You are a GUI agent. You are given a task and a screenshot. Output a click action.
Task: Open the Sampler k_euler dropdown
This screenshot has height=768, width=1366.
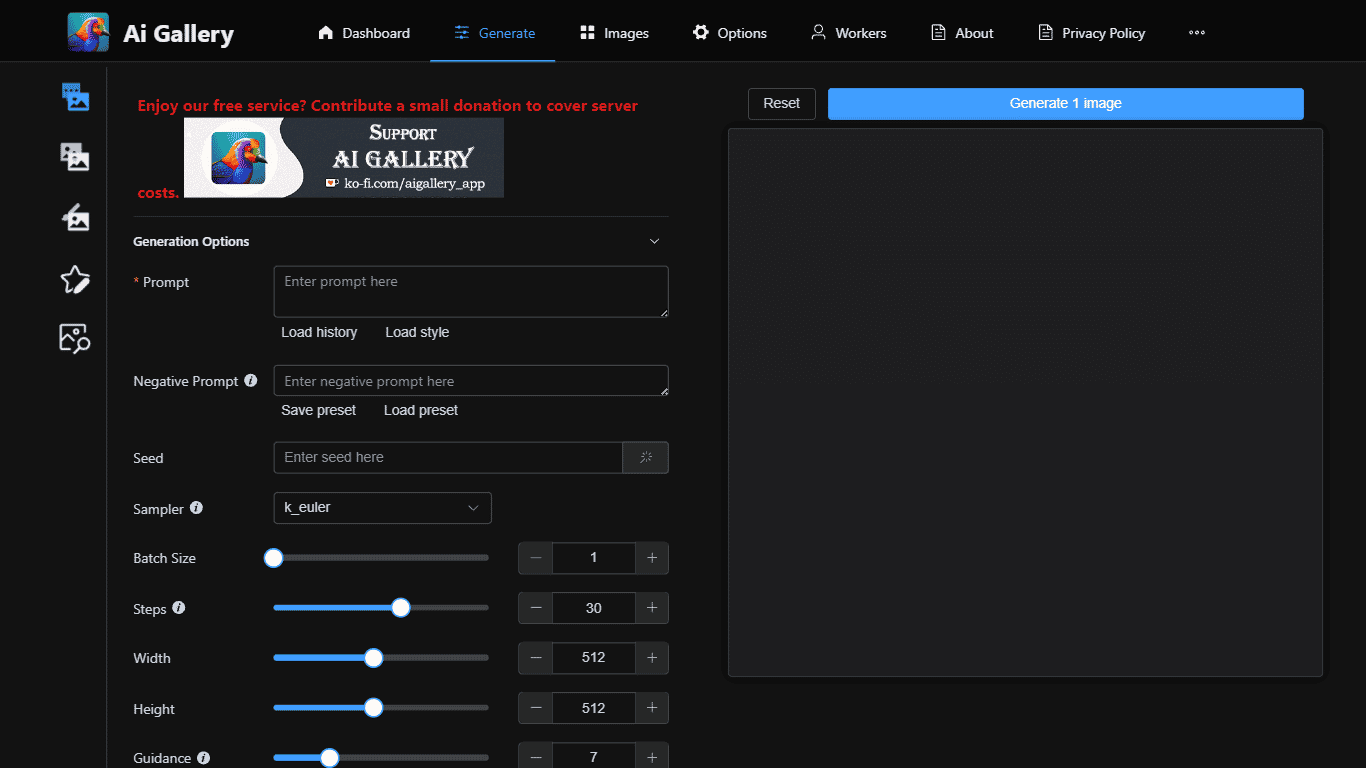point(382,508)
